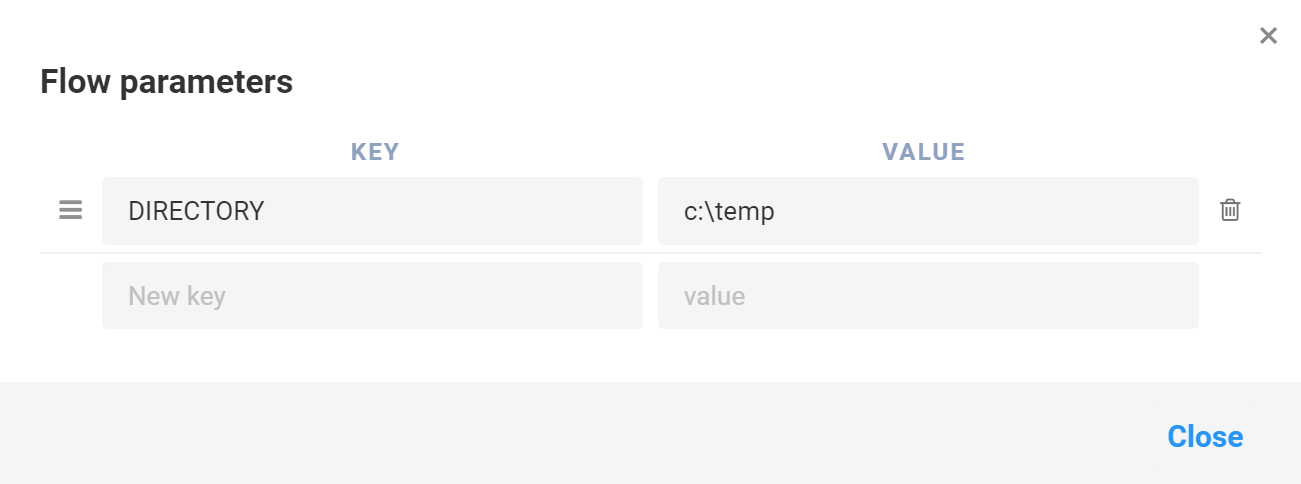Remove the c:\temp parameter row via trash can
1301x484 pixels.
point(1230,210)
